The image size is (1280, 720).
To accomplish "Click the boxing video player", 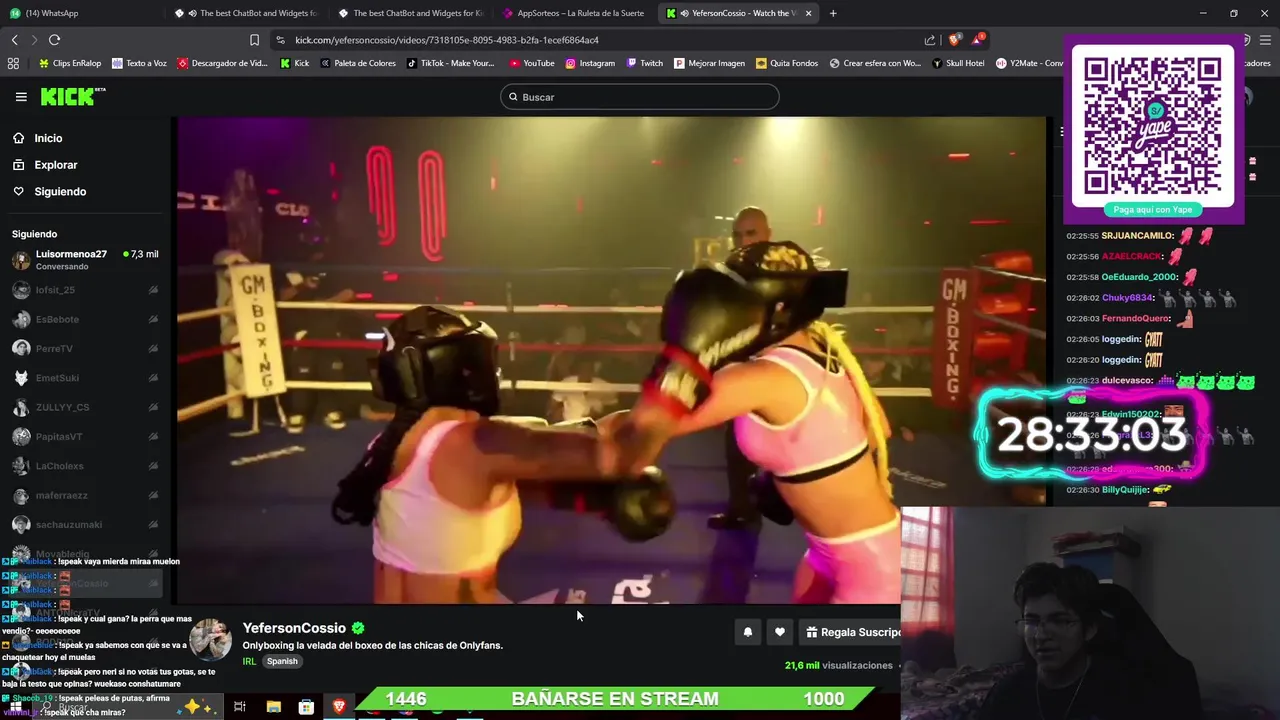I will [x=610, y=360].
